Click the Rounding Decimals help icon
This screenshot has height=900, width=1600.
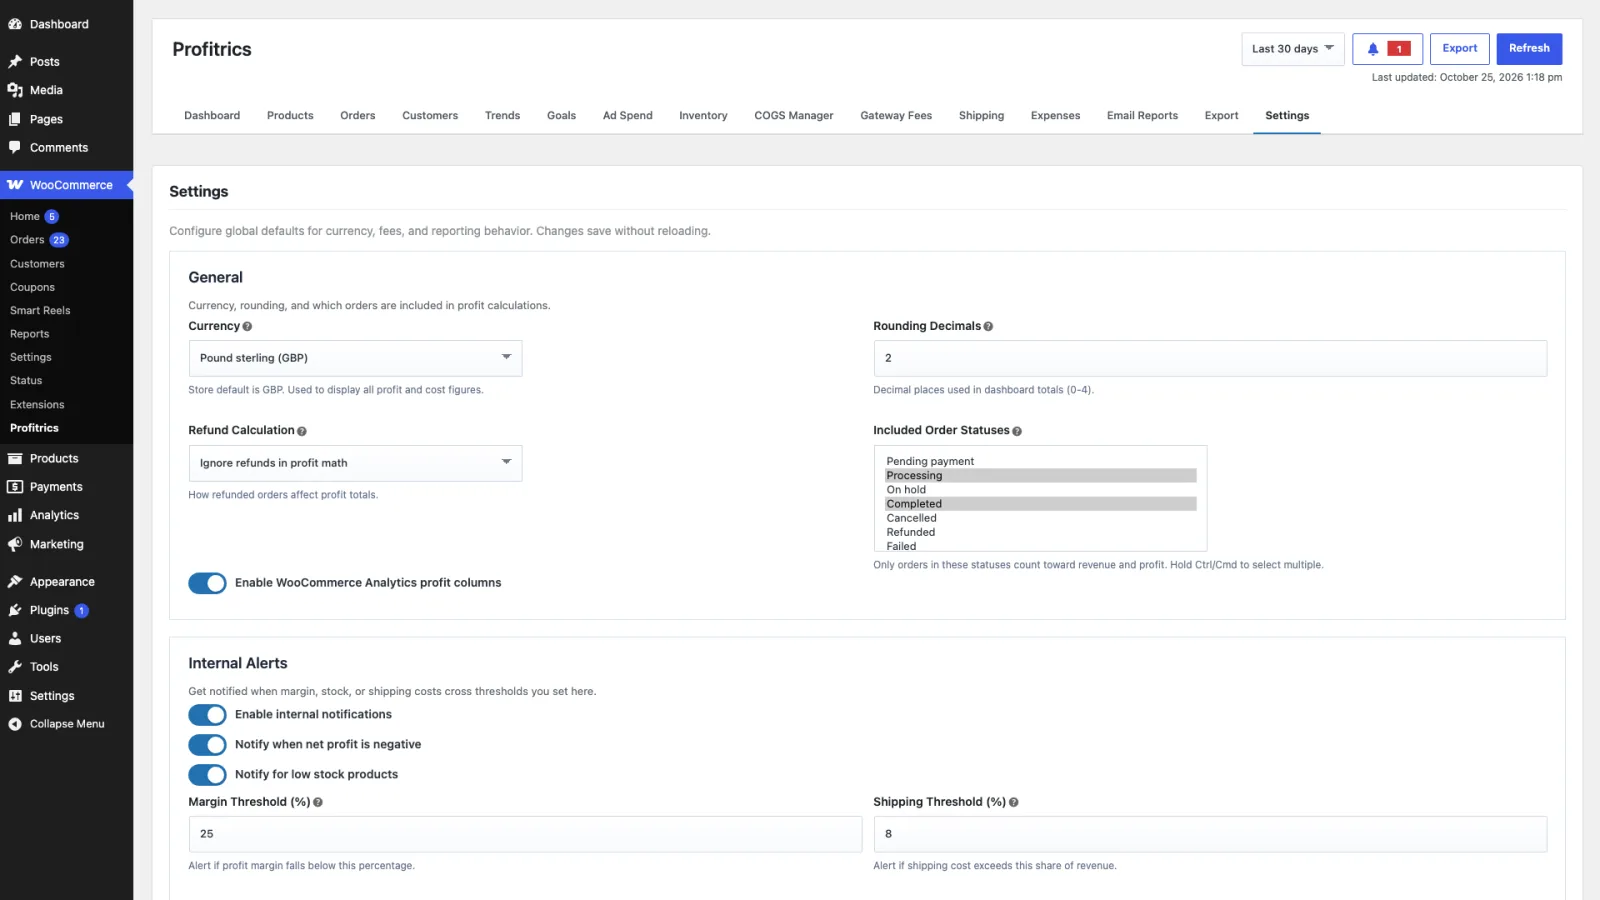(x=988, y=327)
